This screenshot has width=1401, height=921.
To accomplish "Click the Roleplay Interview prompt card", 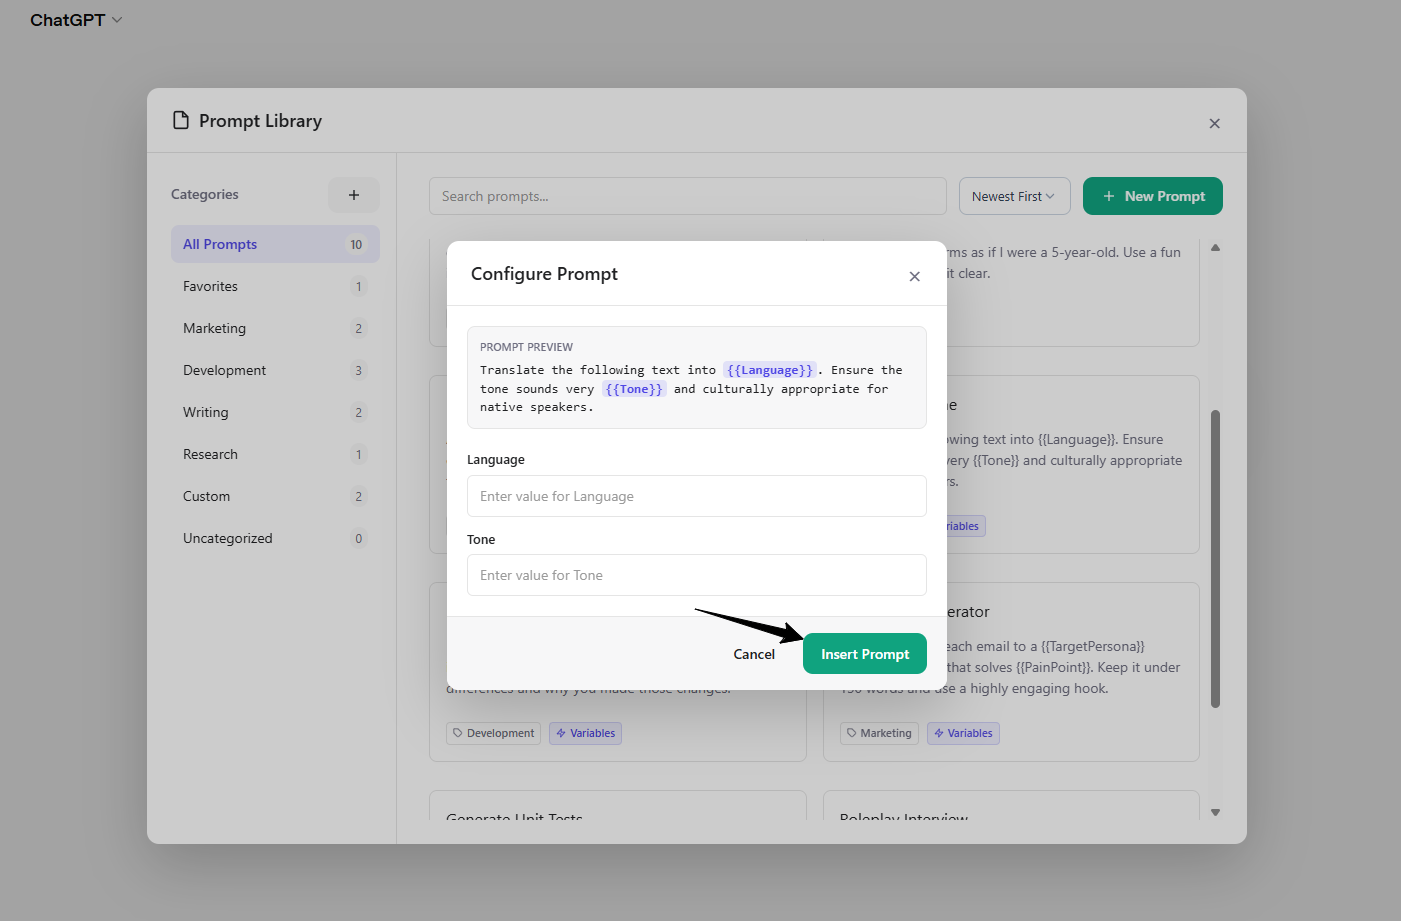I will [x=1011, y=806].
